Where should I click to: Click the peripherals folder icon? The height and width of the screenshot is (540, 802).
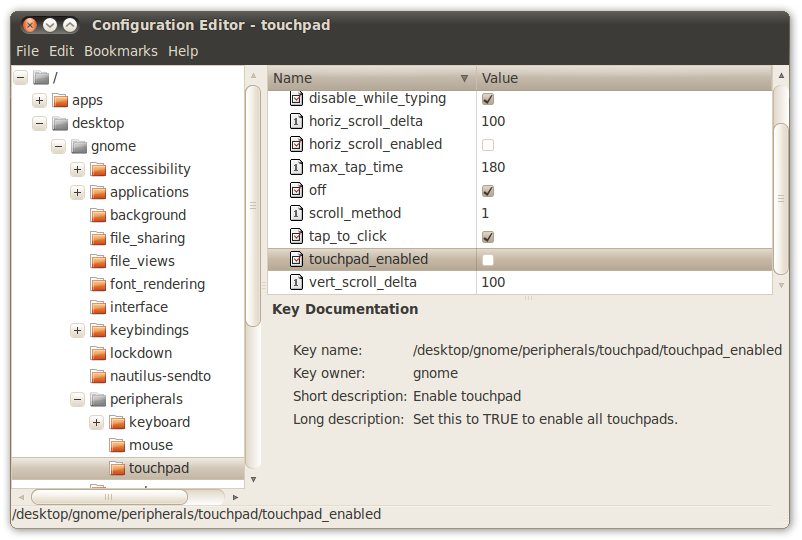tap(98, 399)
